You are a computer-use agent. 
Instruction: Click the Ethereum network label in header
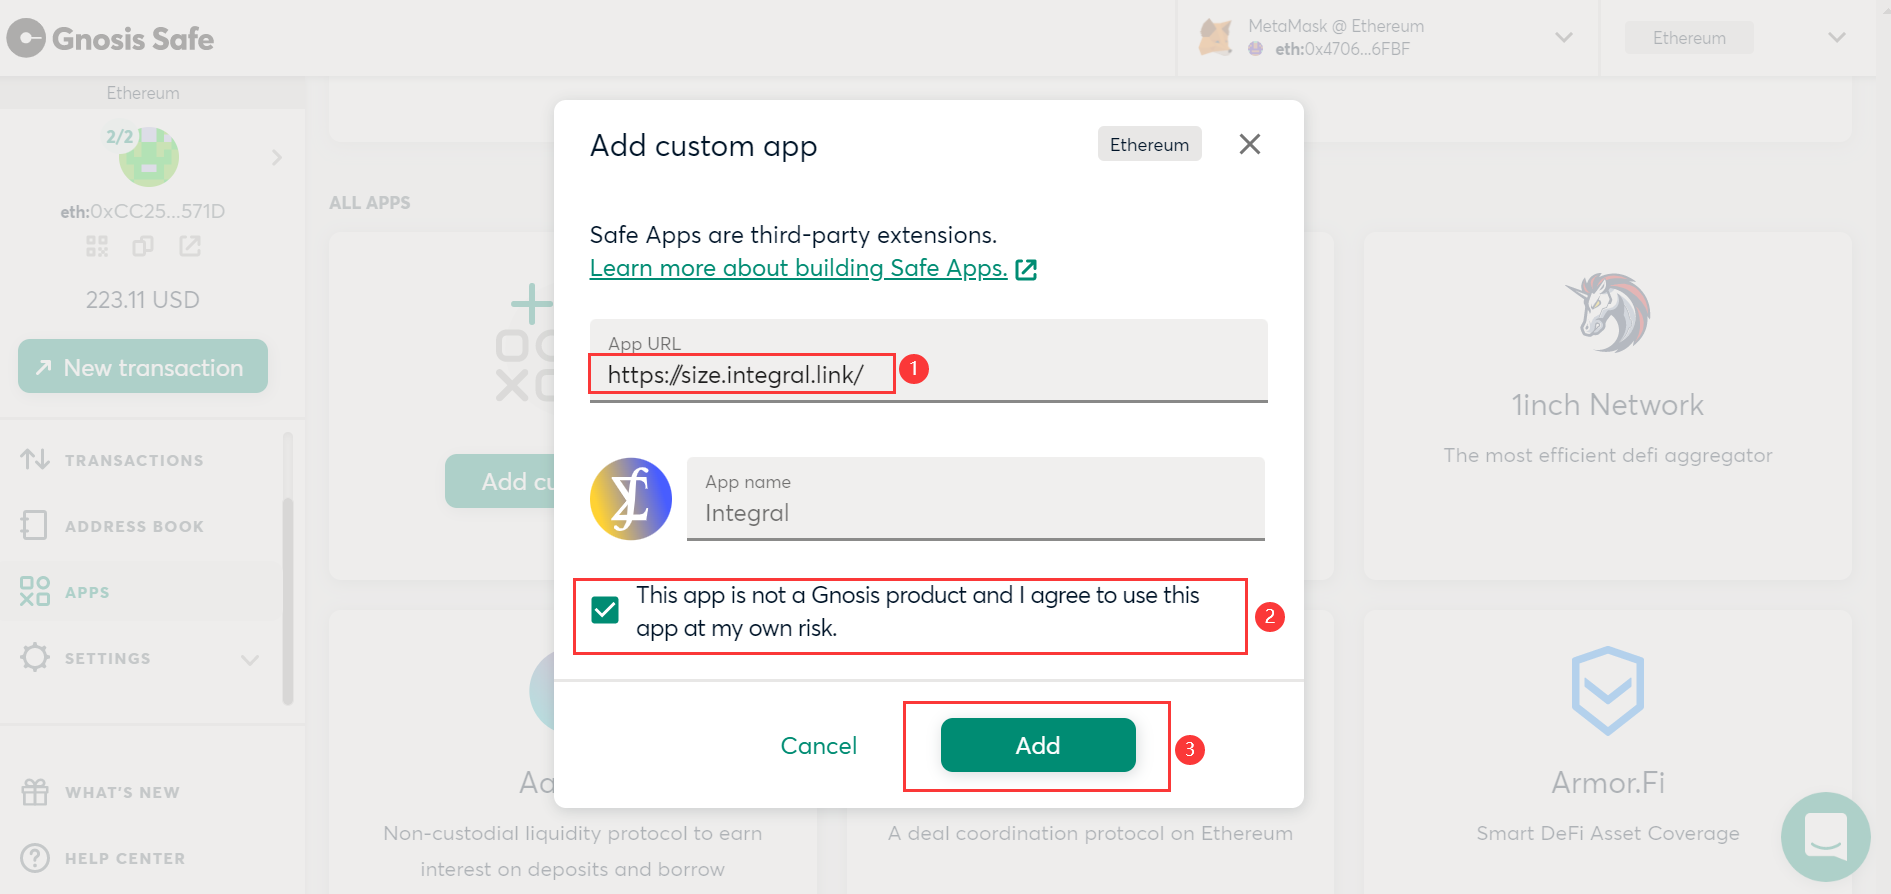coord(1689,38)
